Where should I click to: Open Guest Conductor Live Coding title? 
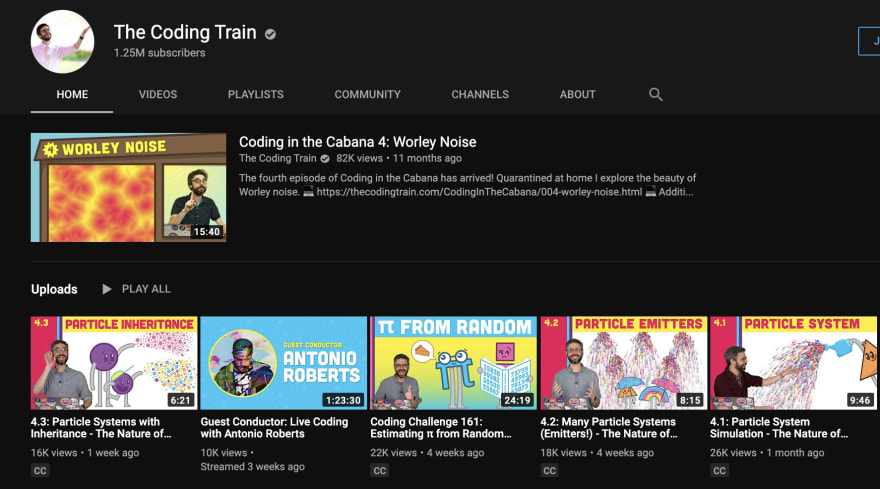274,428
